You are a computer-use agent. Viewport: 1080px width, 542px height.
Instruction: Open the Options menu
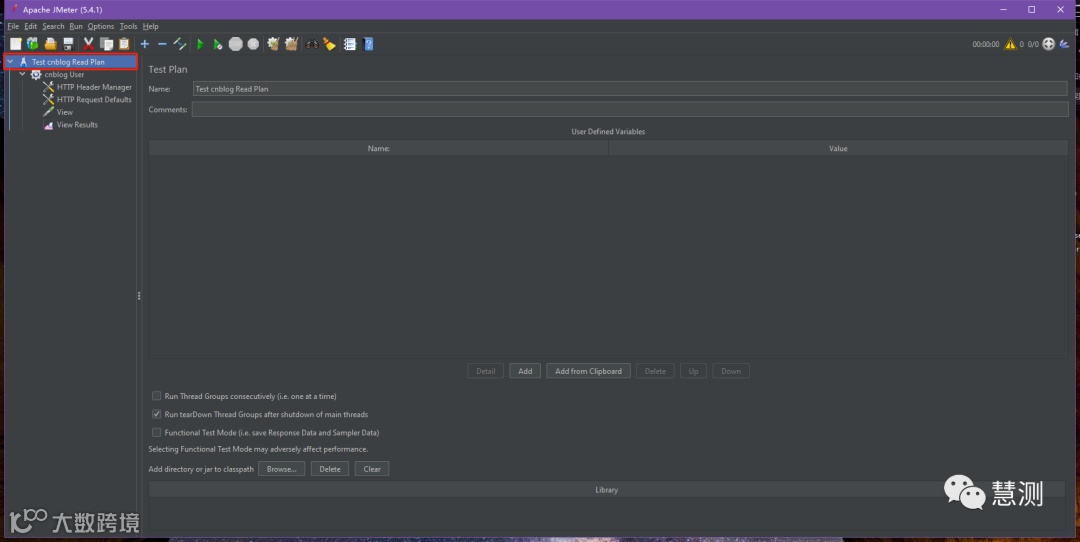click(x=101, y=26)
